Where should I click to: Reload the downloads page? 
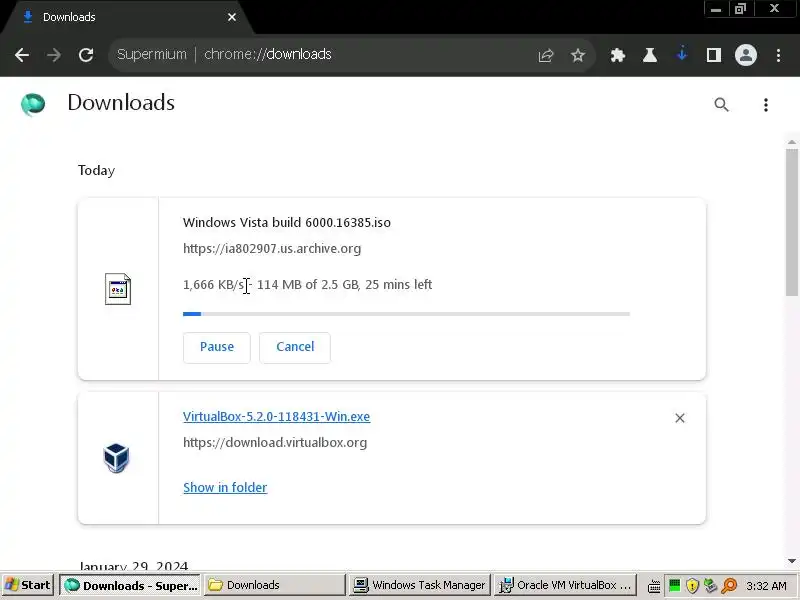tap(86, 55)
